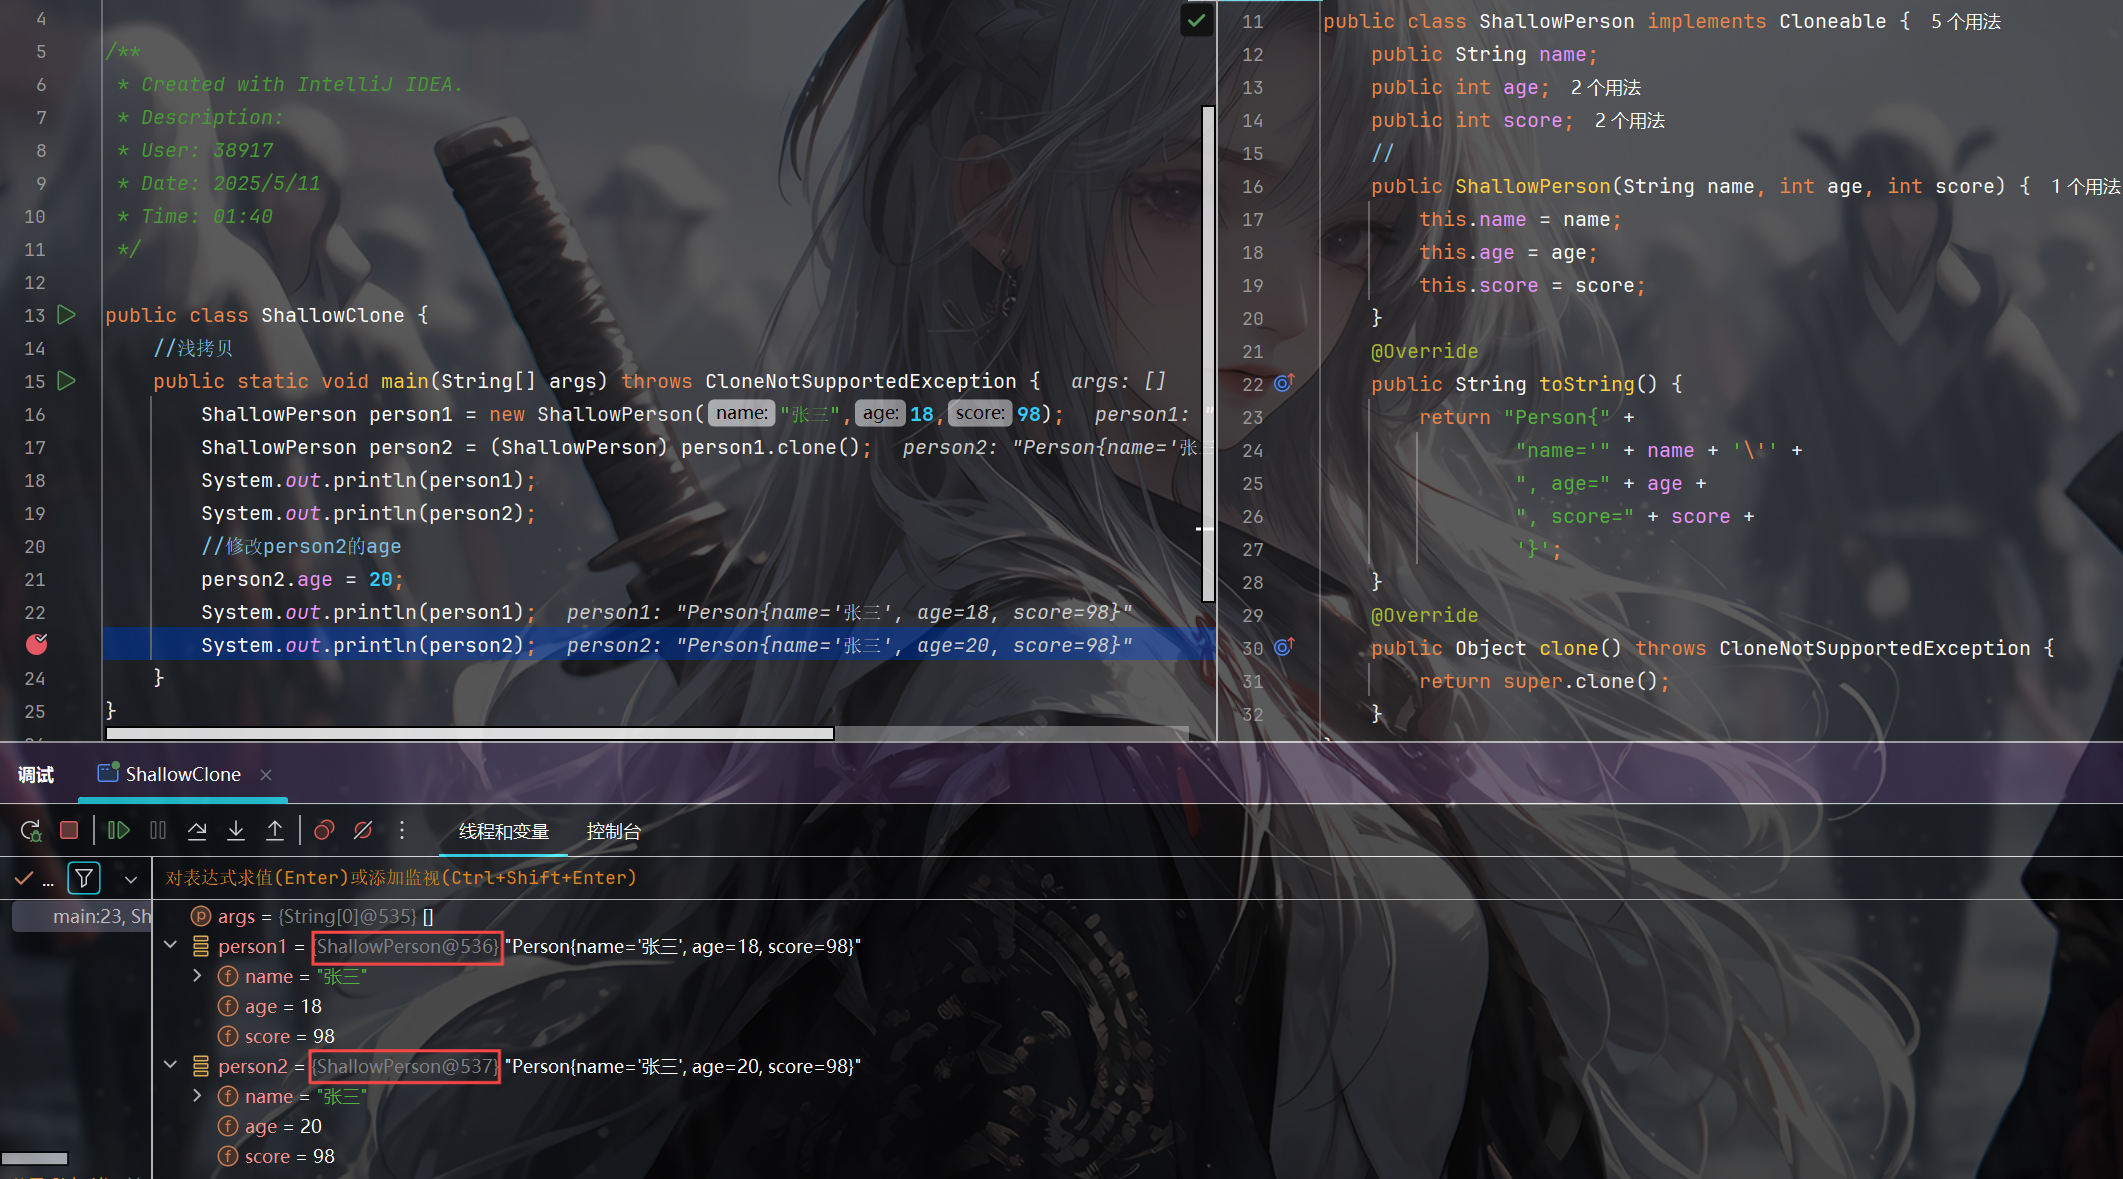Screen dimensions: 2123x1179
Task: Toggle the breakpoint at line 23
Action: [x=36, y=645]
